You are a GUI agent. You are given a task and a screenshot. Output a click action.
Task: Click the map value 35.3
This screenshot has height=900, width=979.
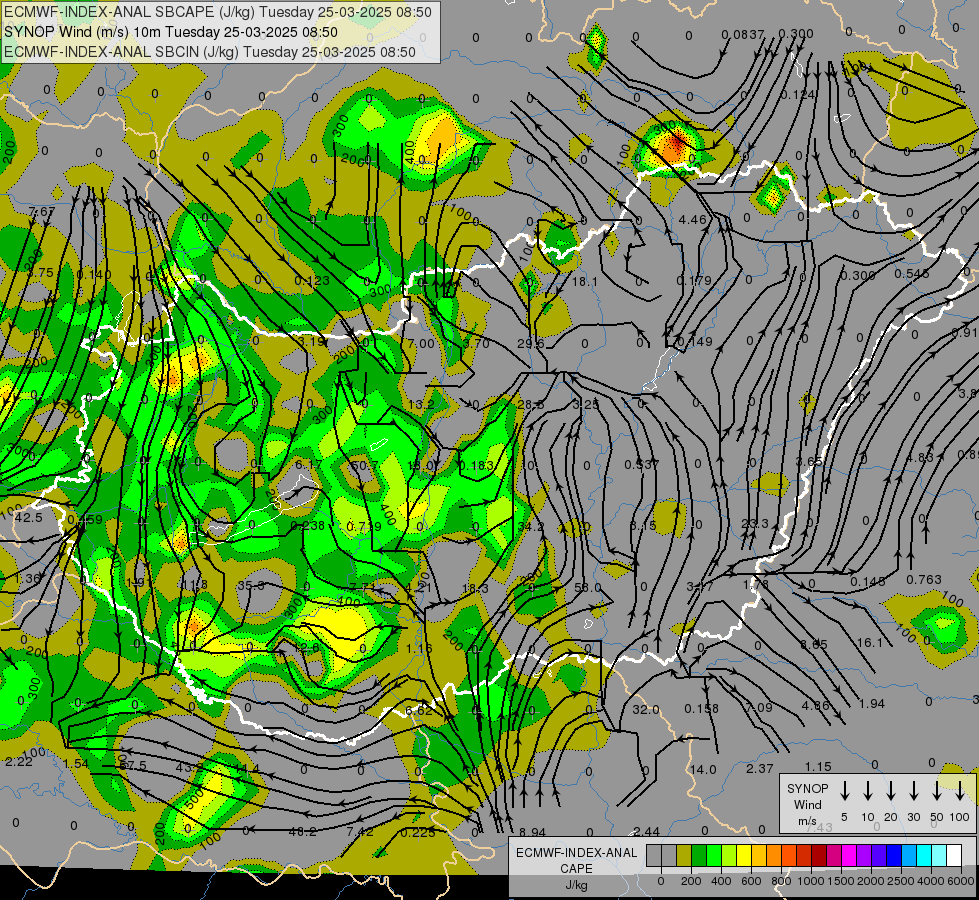(251, 586)
